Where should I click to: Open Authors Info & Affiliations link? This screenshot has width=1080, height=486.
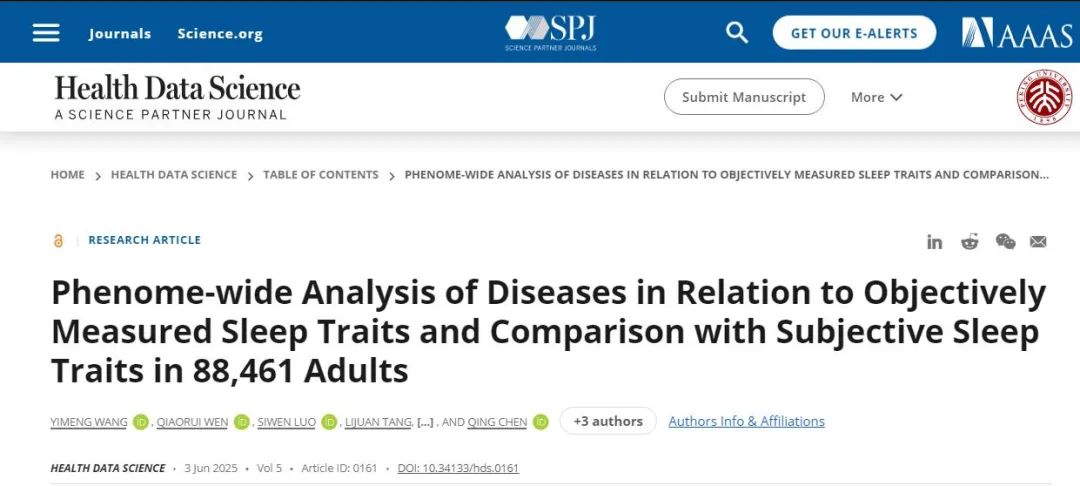pyautogui.click(x=746, y=421)
